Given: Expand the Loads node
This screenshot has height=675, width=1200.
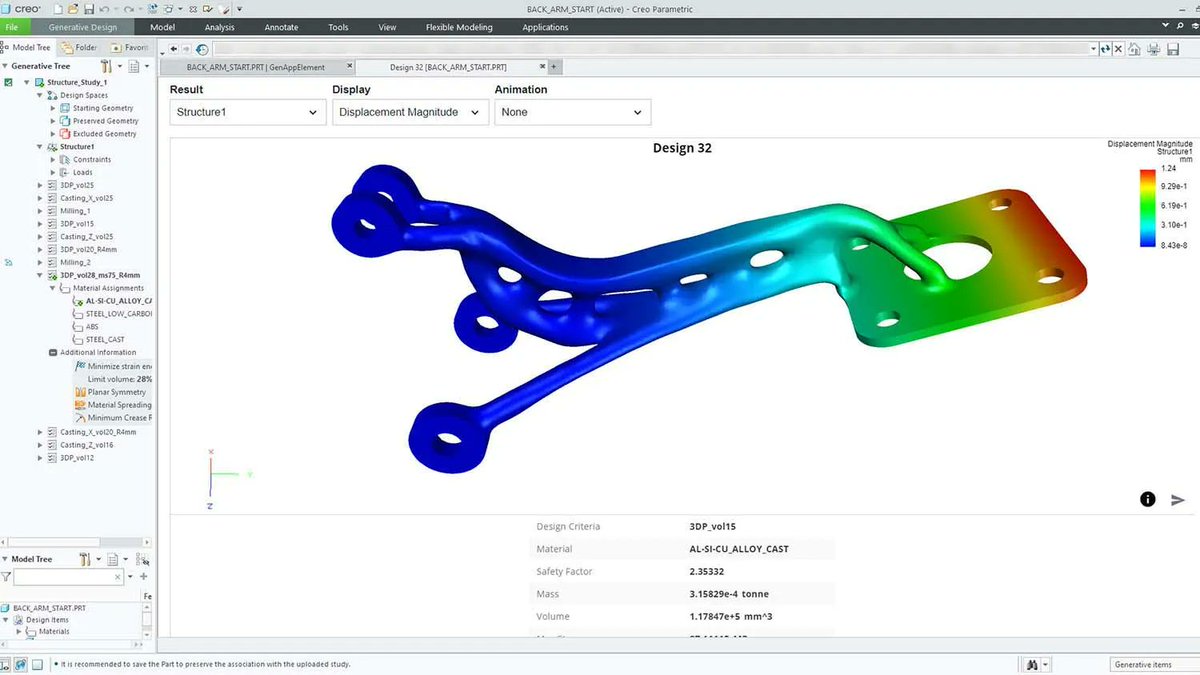Looking at the screenshot, I should click(53, 172).
